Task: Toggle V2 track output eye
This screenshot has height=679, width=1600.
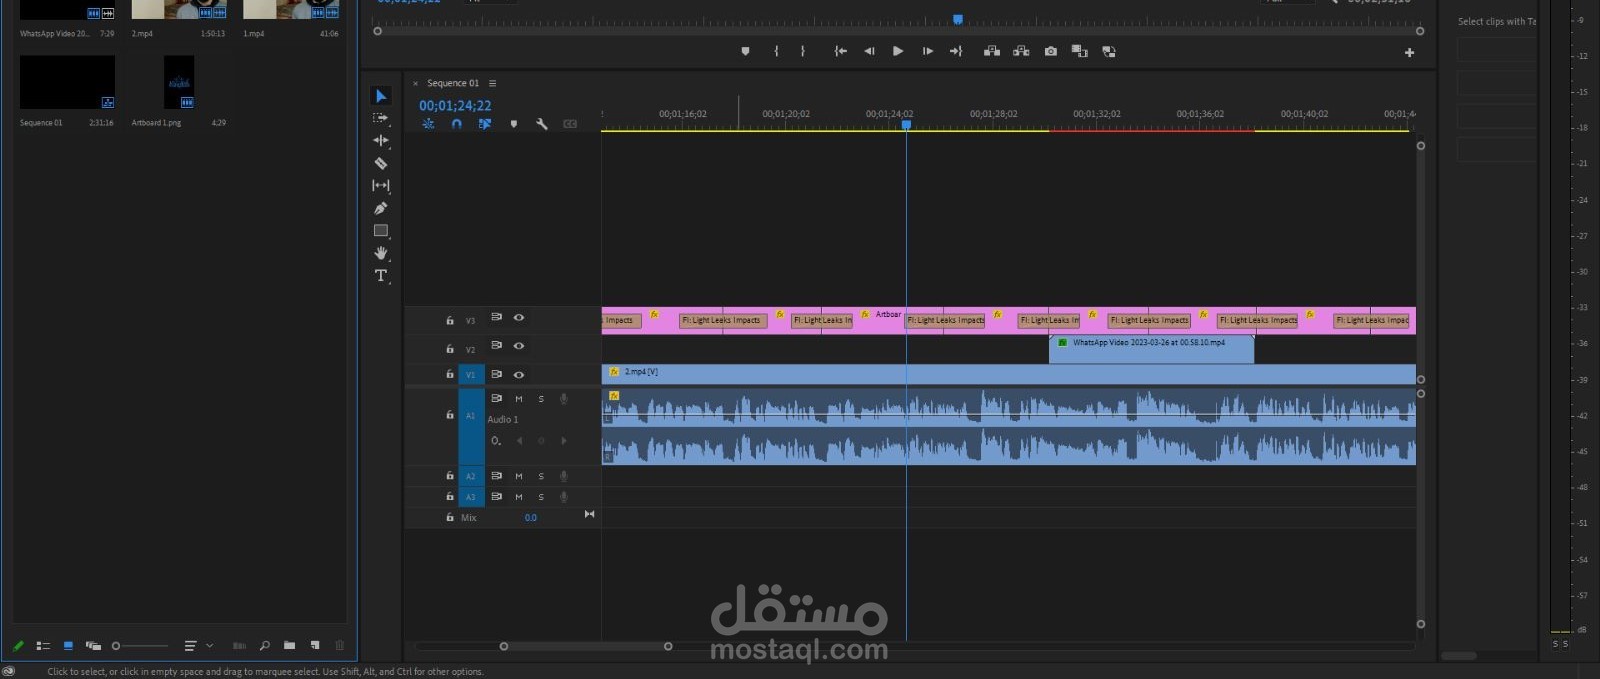Action: [519, 345]
